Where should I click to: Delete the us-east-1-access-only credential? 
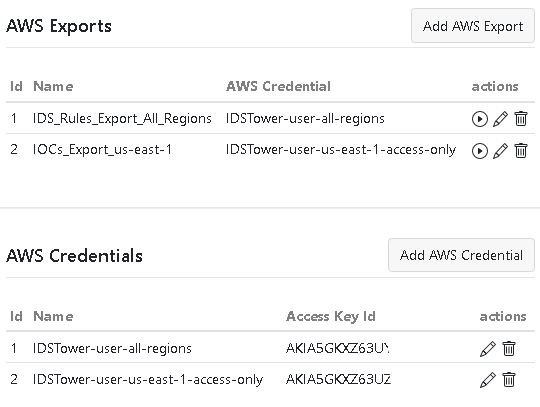(509, 380)
